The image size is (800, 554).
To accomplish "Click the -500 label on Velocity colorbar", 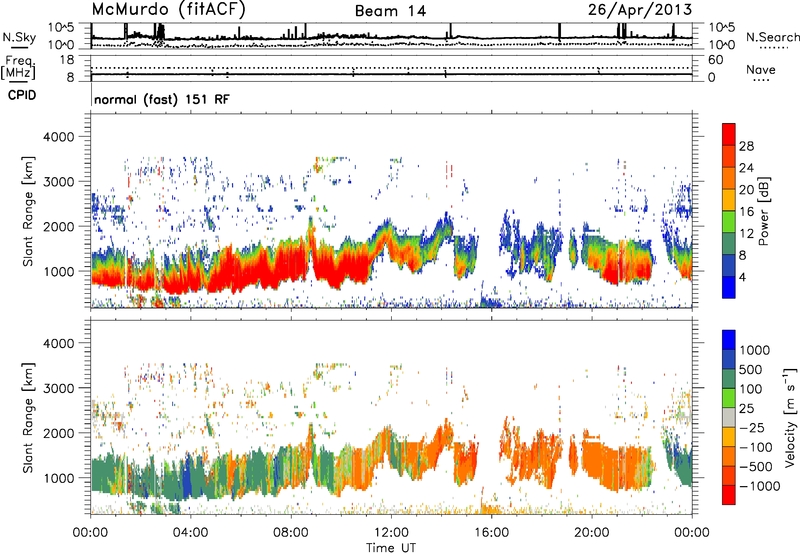I will pos(756,466).
